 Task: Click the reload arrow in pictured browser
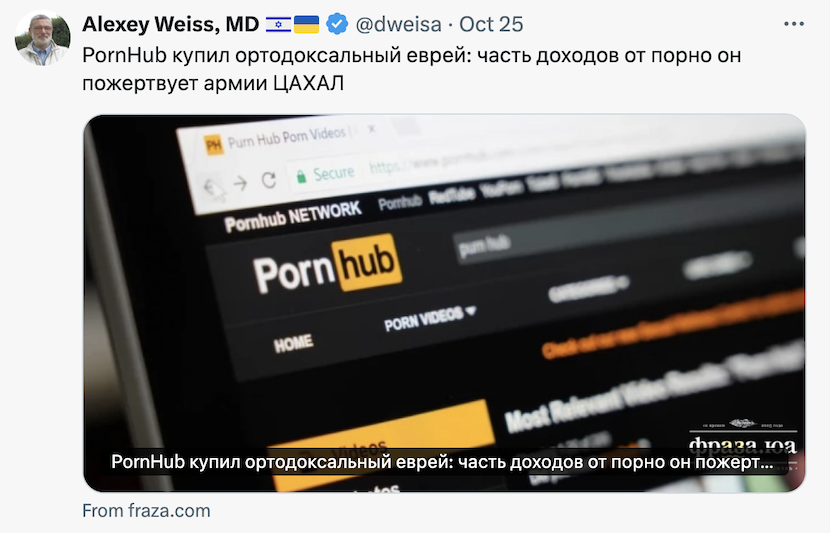[269, 180]
